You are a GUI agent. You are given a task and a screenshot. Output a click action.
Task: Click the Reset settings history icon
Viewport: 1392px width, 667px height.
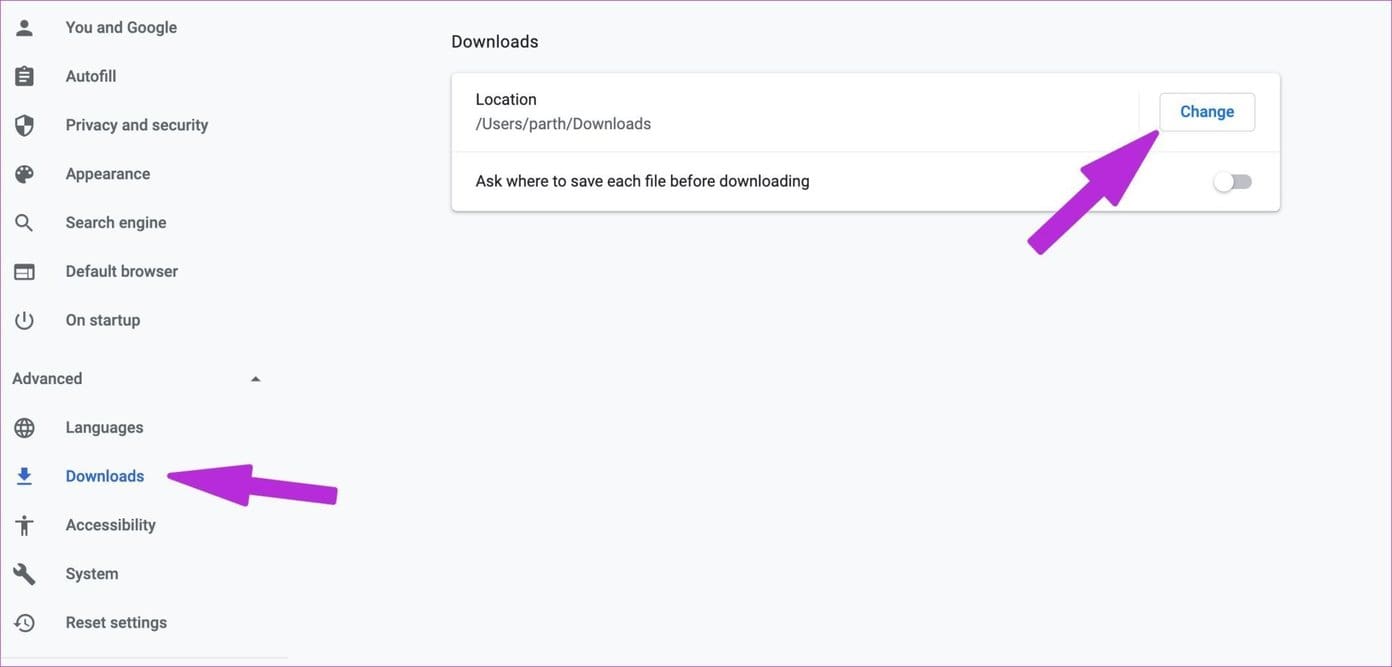click(x=24, y=623)
